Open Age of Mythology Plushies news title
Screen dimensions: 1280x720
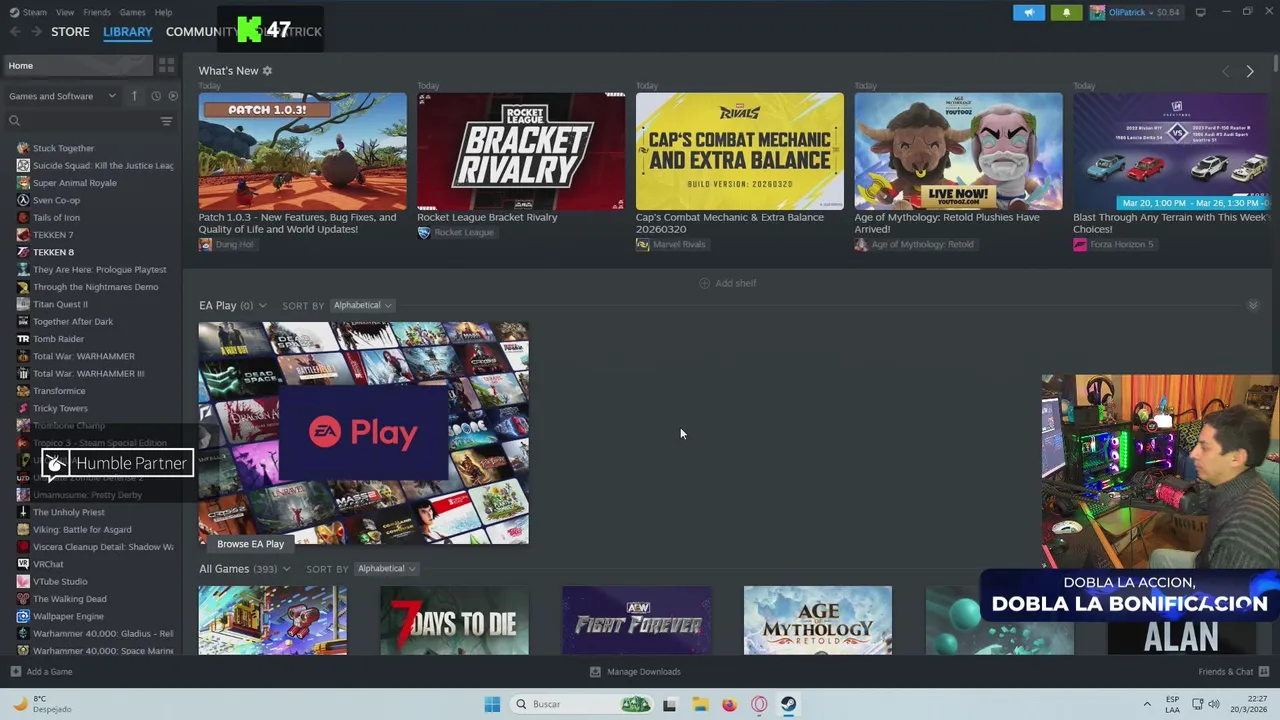click(946, 223)
